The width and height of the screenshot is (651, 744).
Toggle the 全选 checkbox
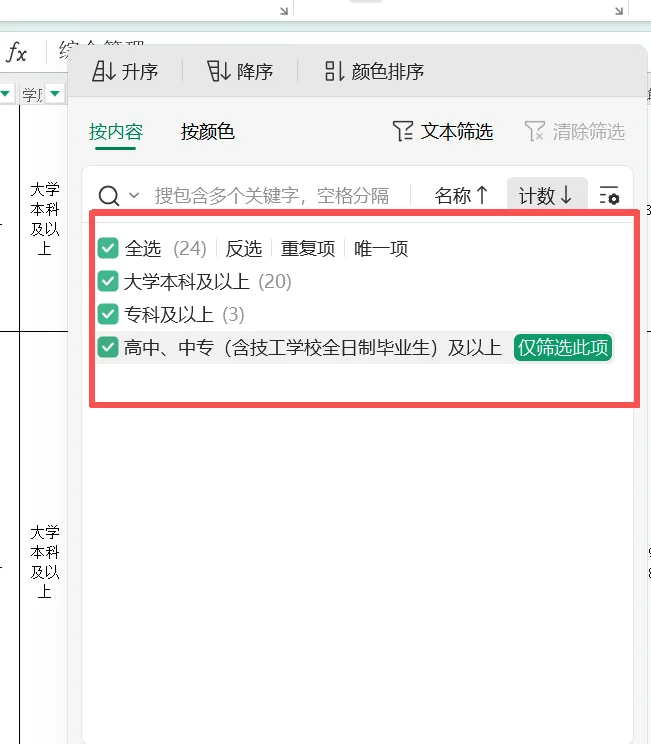[x=108, y=249]
